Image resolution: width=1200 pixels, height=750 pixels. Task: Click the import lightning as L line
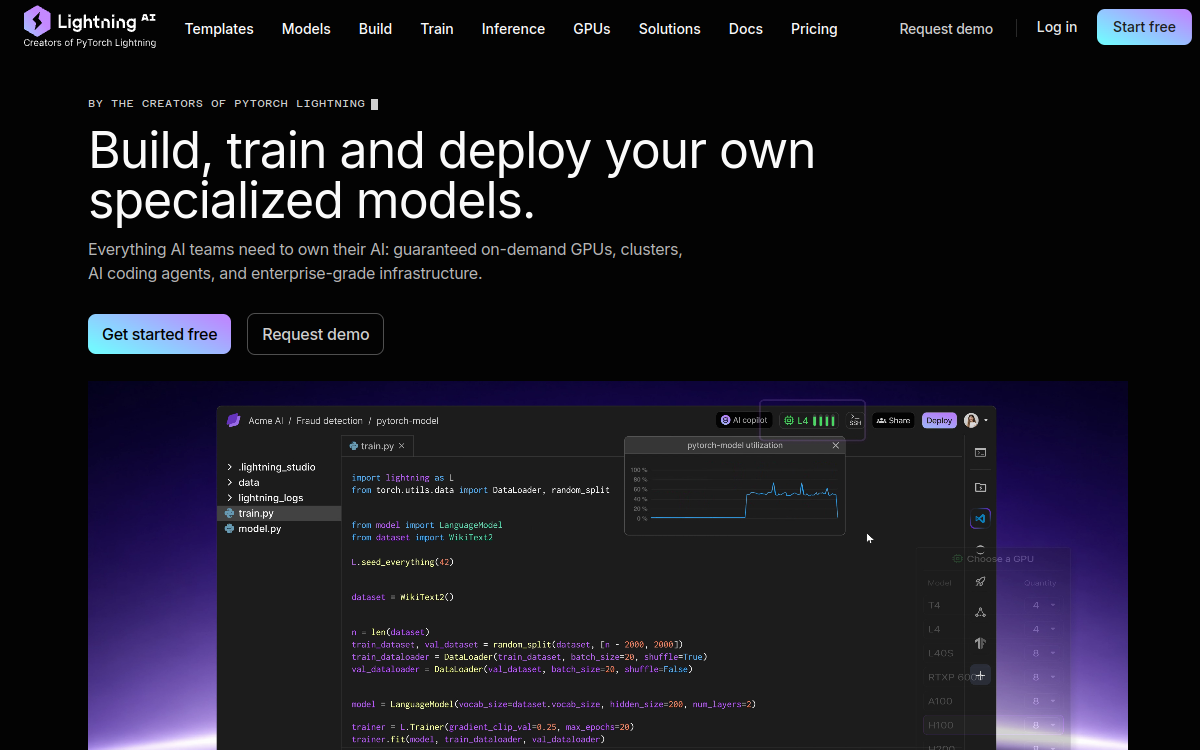pos(403,478)
